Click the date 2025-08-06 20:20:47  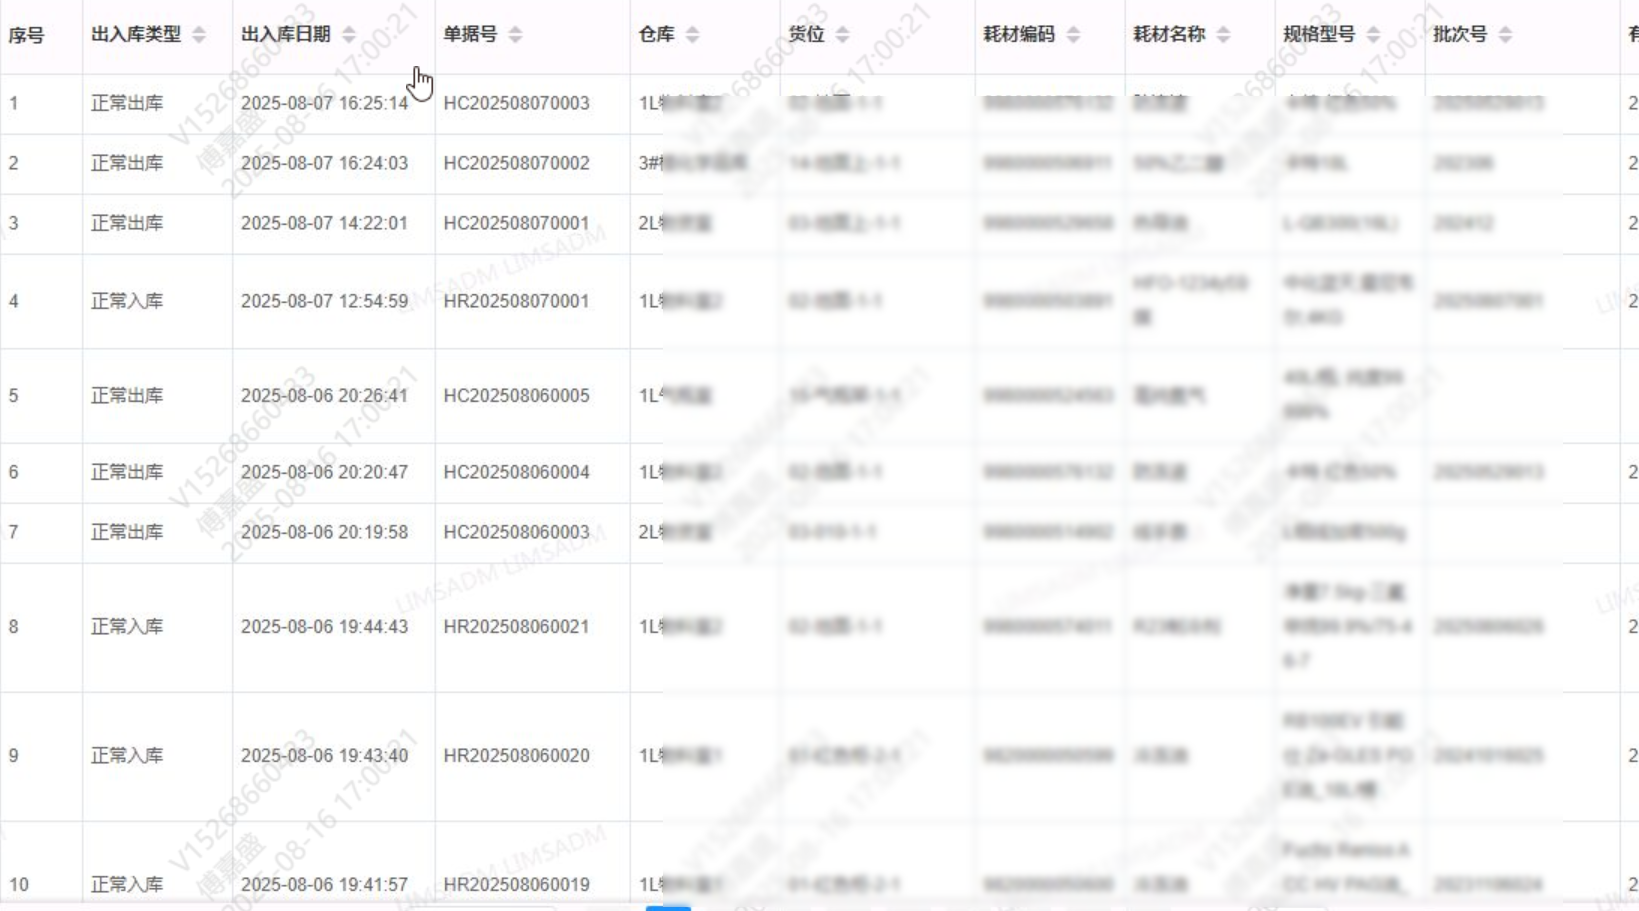pyautogui.click(x=324, y=472)
